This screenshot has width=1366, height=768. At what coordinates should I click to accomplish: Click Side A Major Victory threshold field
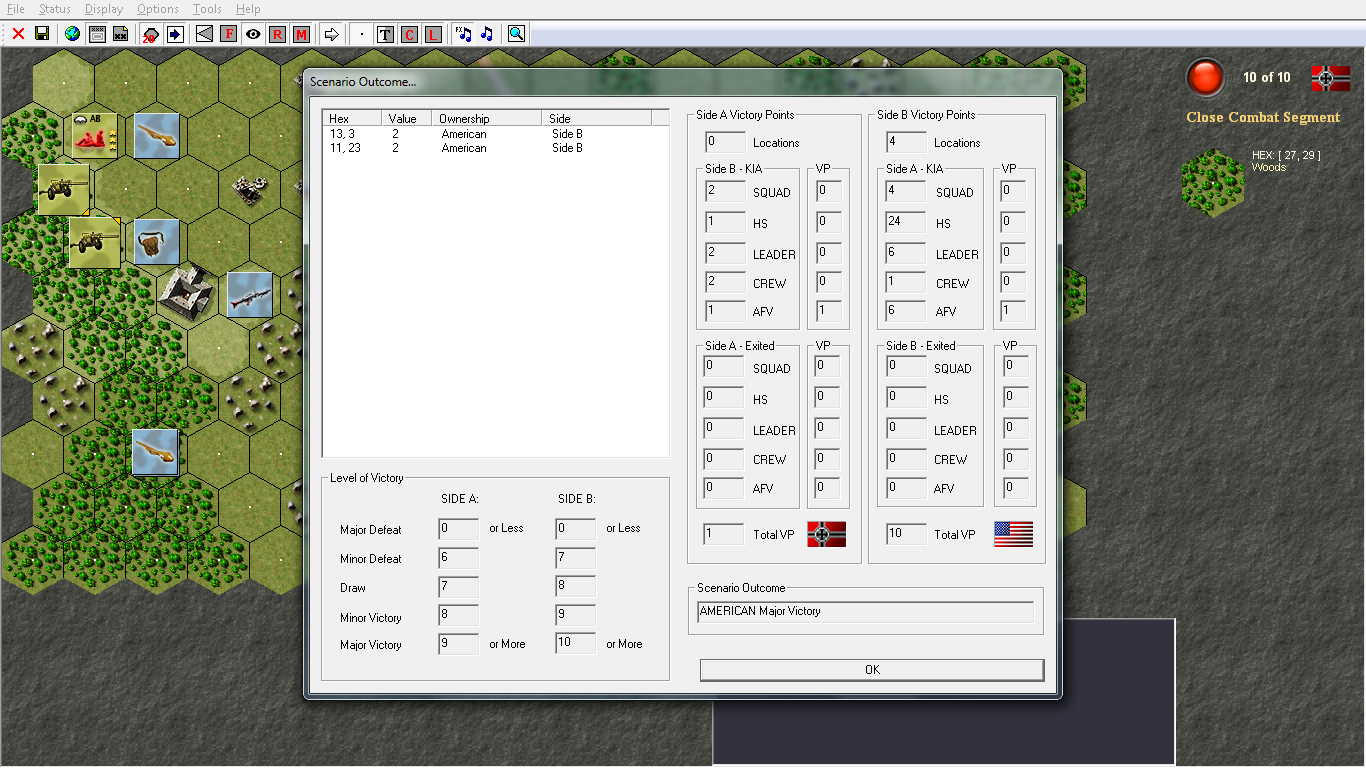click(458, 644)
